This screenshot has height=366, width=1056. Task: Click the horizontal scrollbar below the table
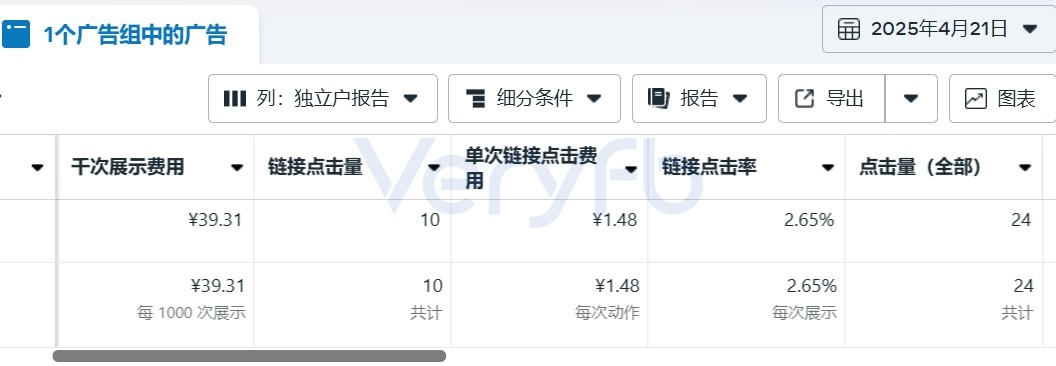[x=249, y=356]
